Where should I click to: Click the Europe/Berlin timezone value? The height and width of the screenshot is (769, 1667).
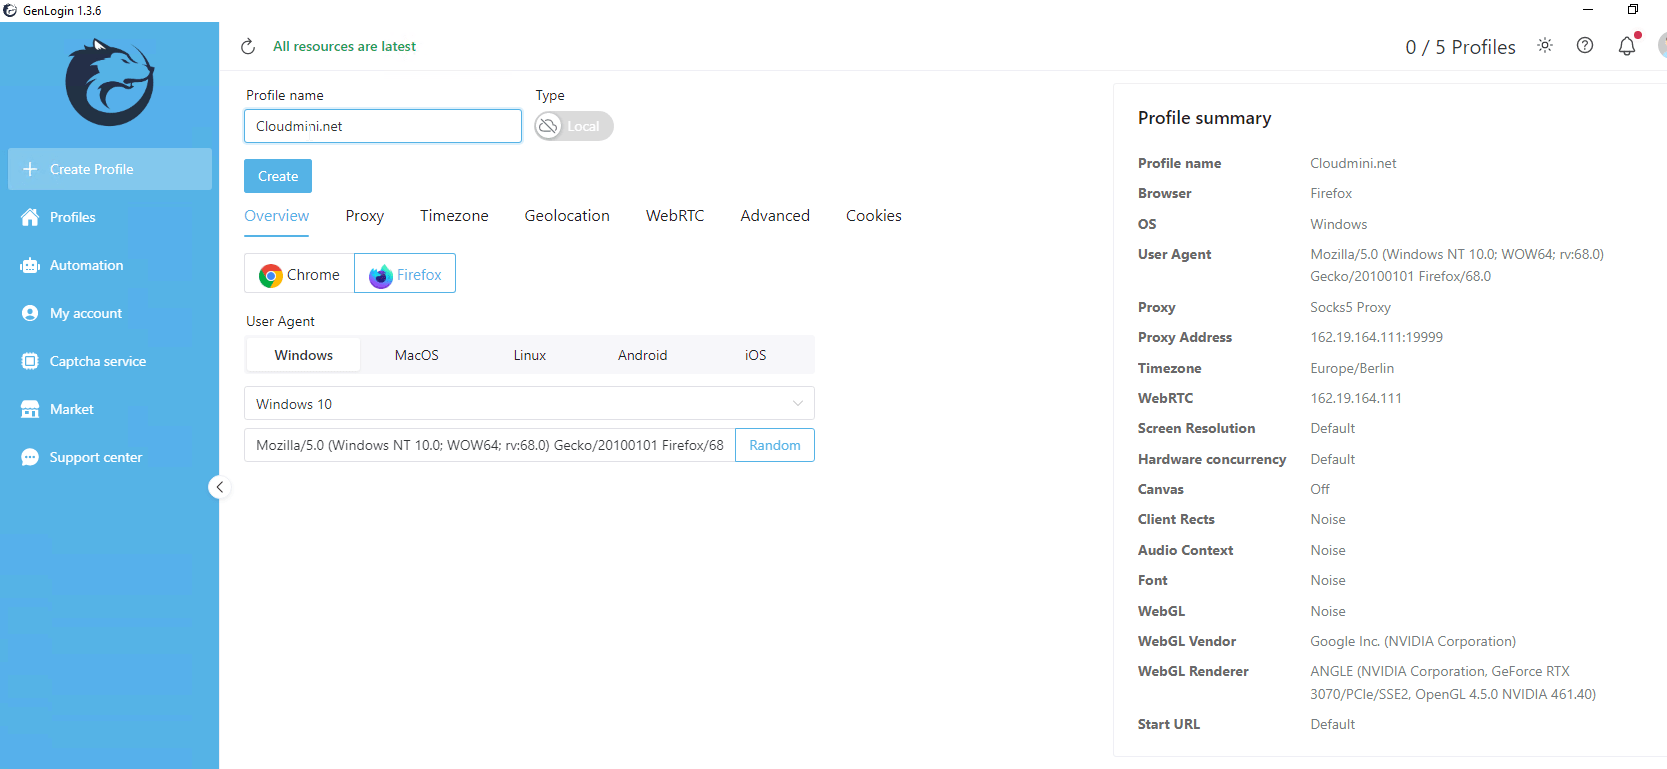[x=1352, y=368]
